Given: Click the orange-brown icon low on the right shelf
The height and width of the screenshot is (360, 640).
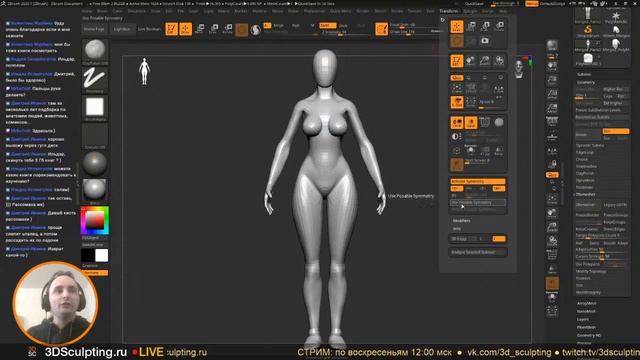Looking at the screenshot, I should 552,283.
